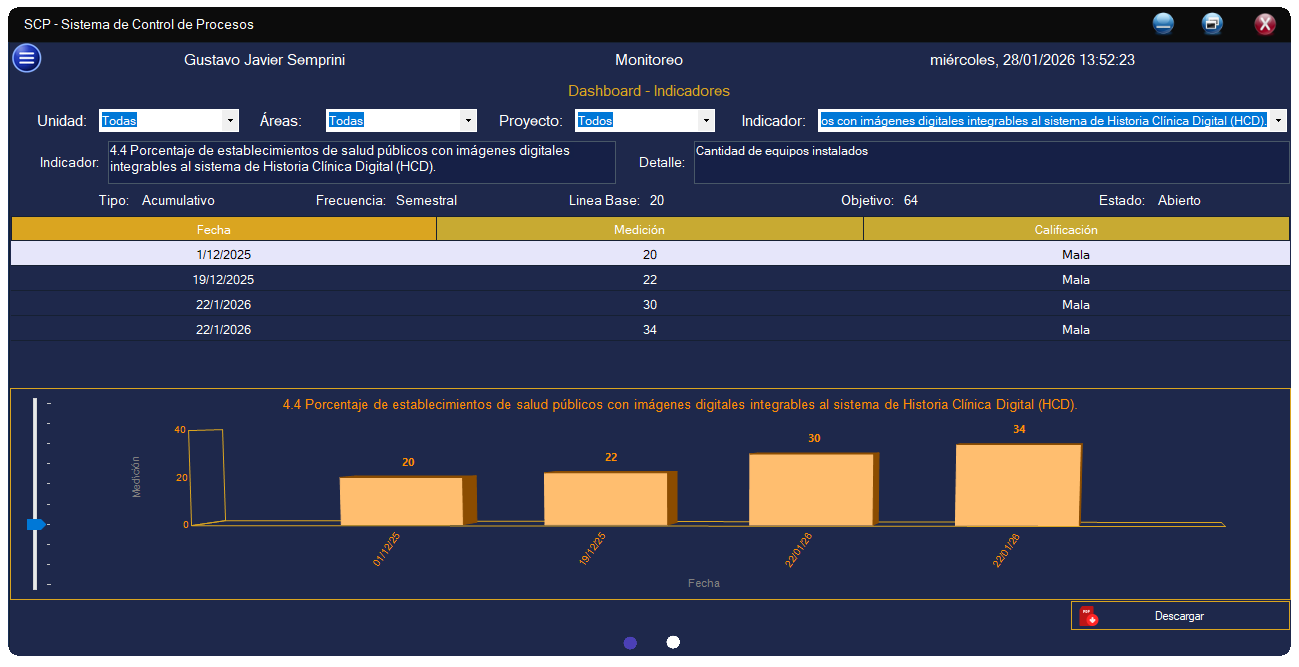Minimize the SCP window
This screenshot has height=667, width=1299.
[1163, 24]
